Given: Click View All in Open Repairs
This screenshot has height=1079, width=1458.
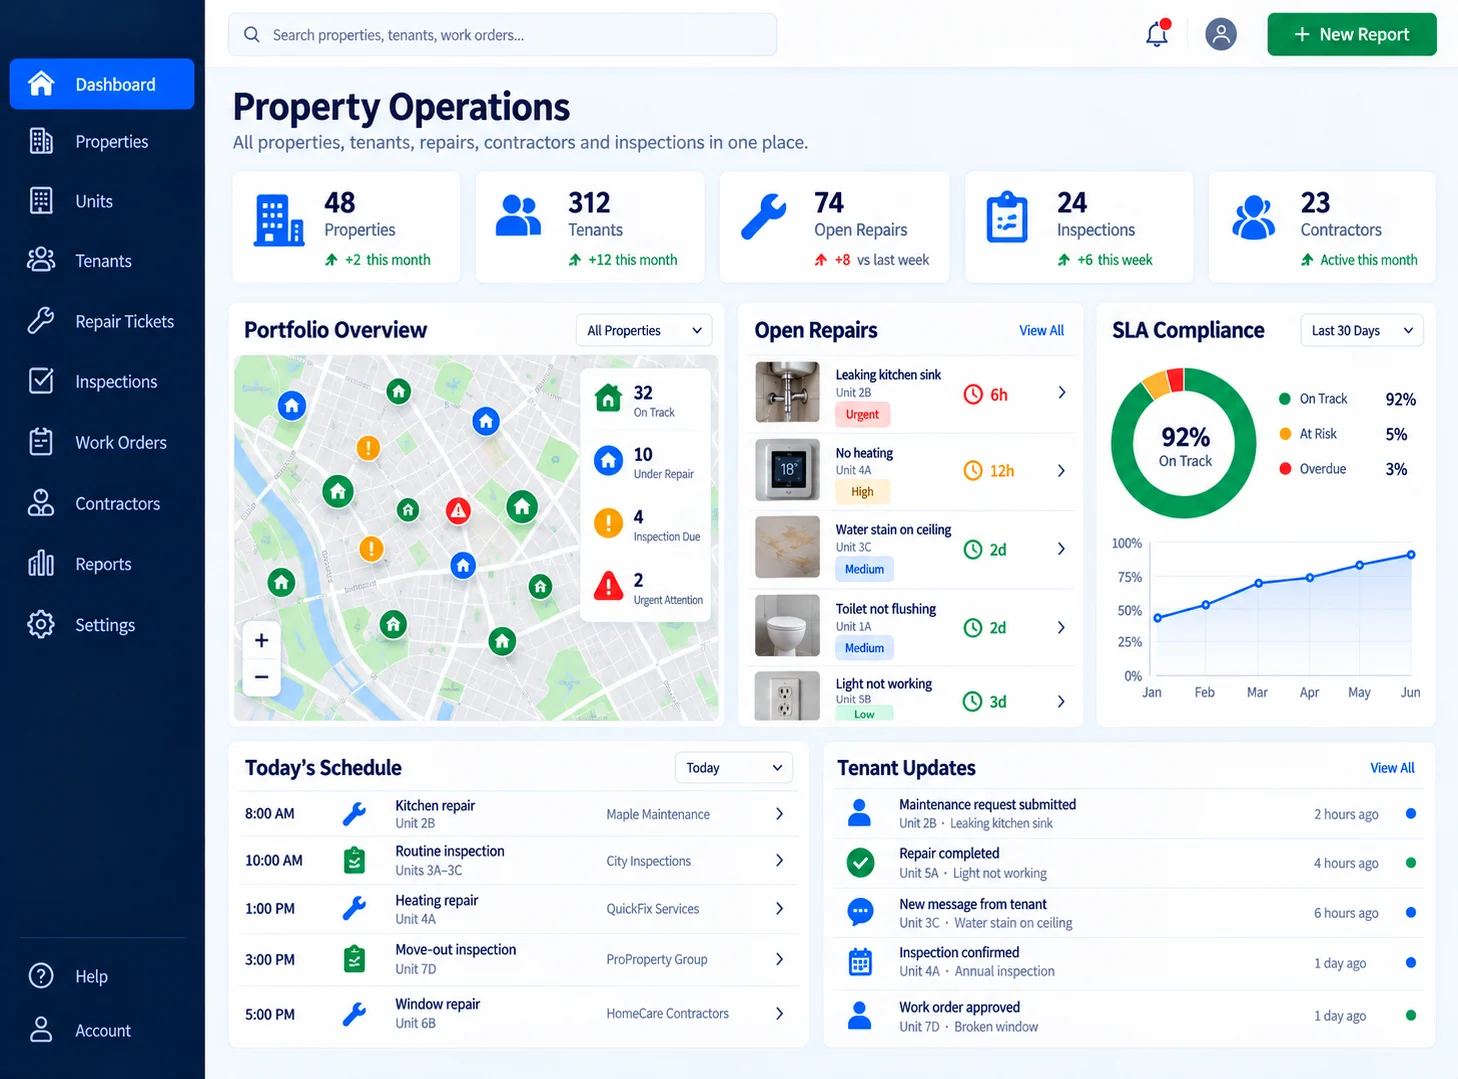Looking at the screenshot, I should 1041,330.
